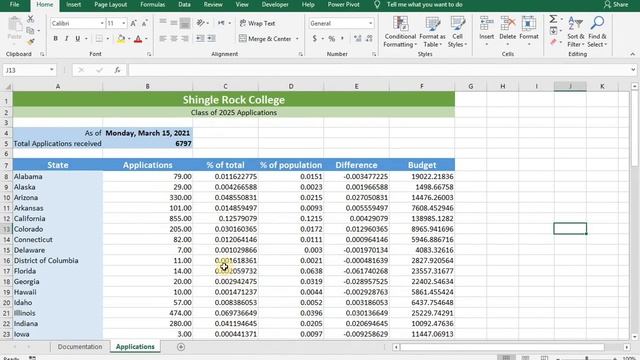Open the General number format dropdown
Screen dimensions: 640x360
coord(370,23)
